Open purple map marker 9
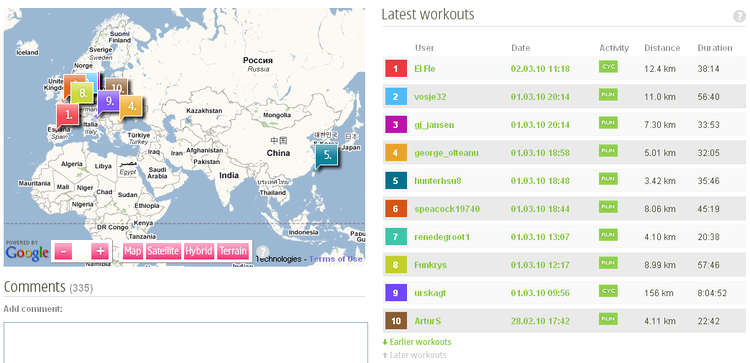Image resolution: width=750 pixels, height=363 pixels. pos(109,101)
